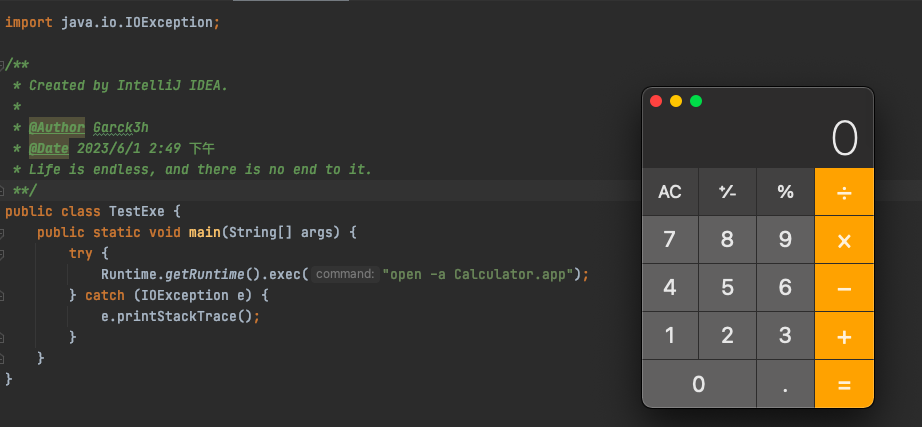Tap digit 7 on the Calculator keypad
The height and width of the screenshot is (427, 922).
(x=670, y=240)
